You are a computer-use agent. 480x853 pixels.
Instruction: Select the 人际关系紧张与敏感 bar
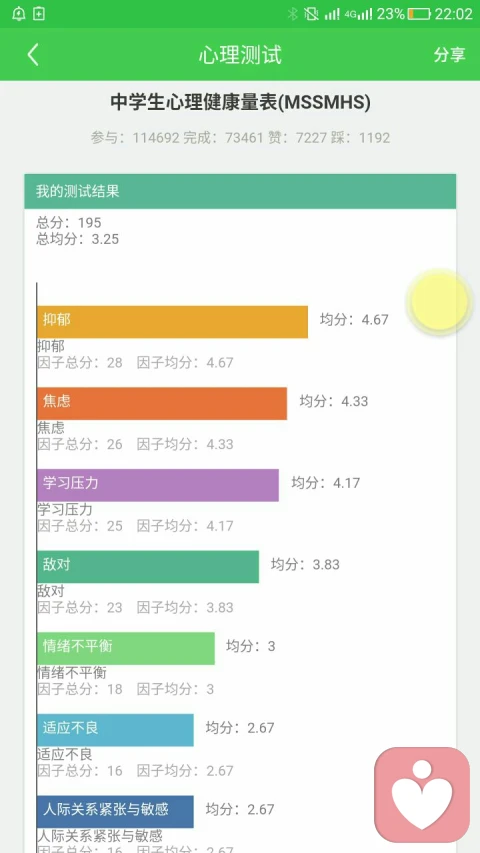click(115, 812)
